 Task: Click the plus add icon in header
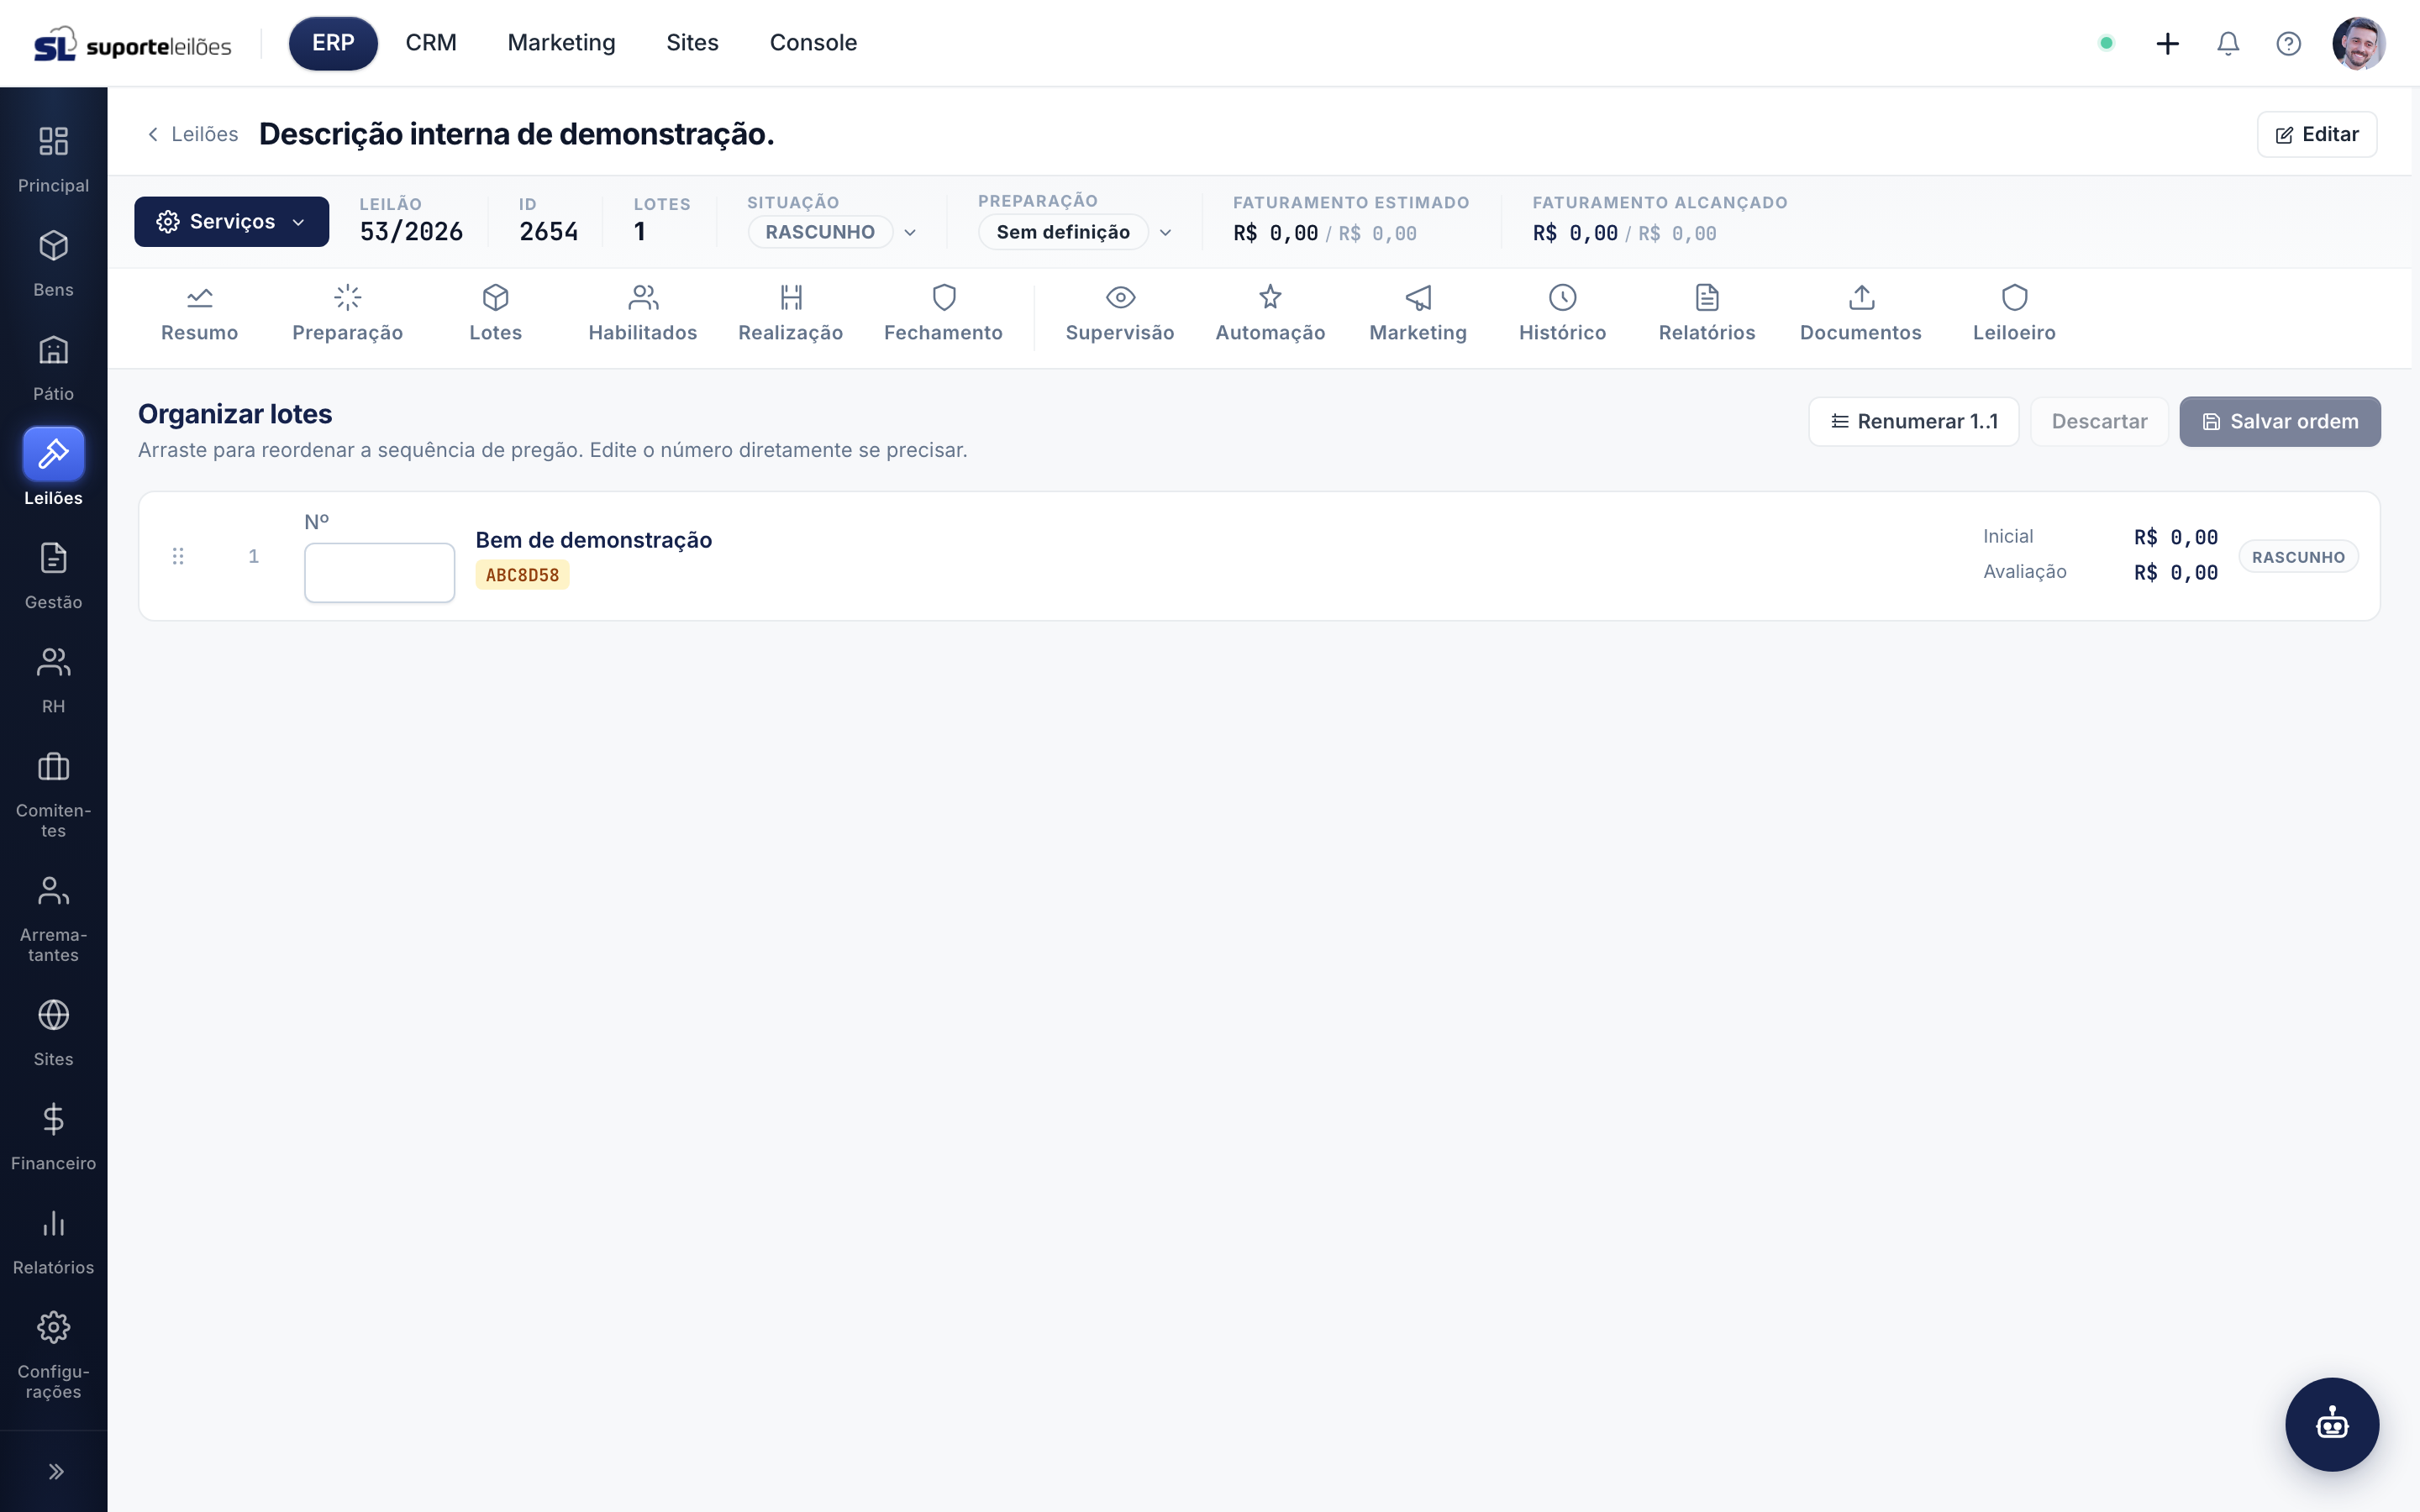pos(2167,43)
